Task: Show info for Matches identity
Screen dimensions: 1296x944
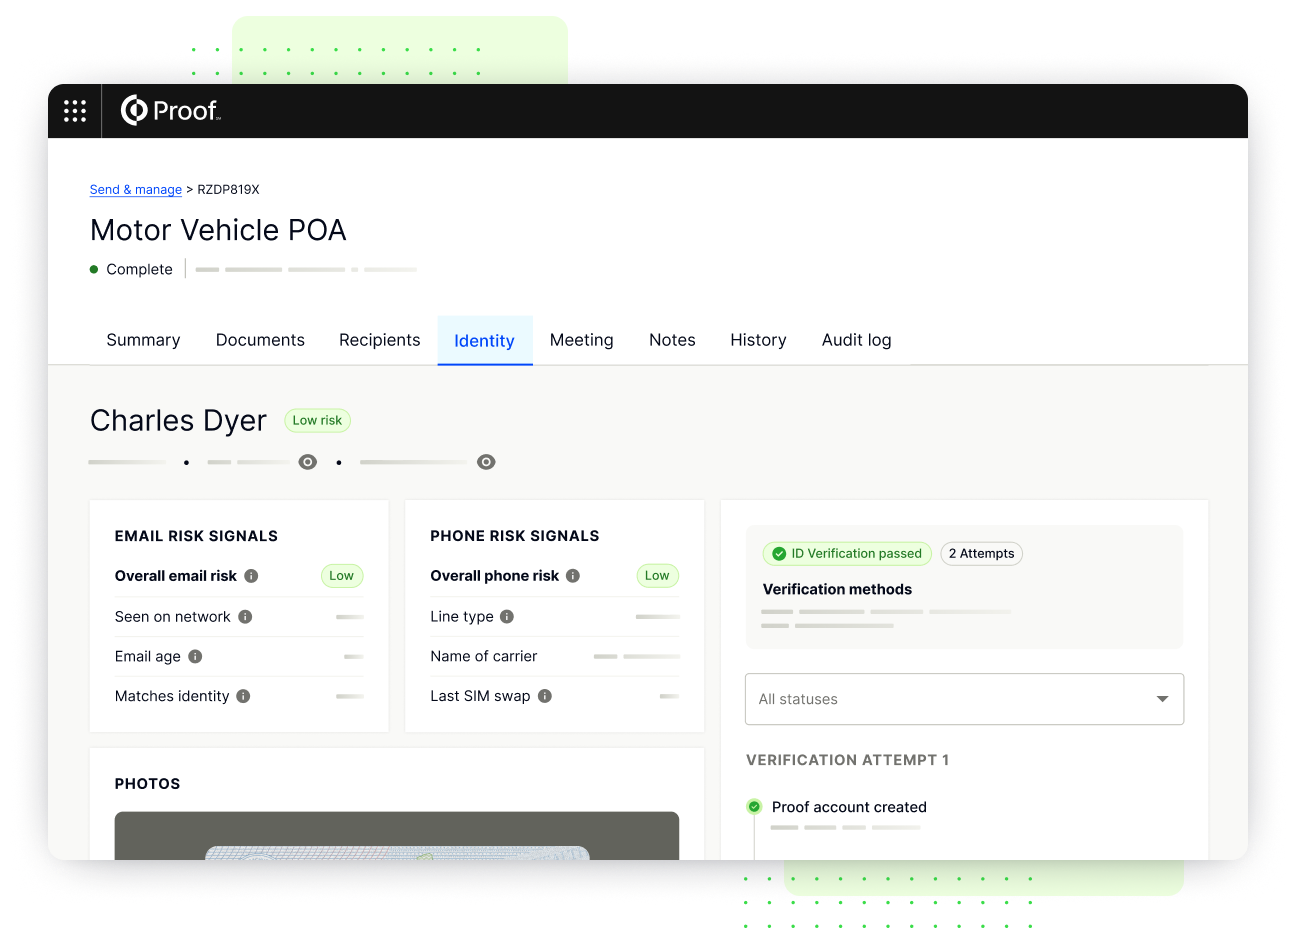Action: coord(243,696)
